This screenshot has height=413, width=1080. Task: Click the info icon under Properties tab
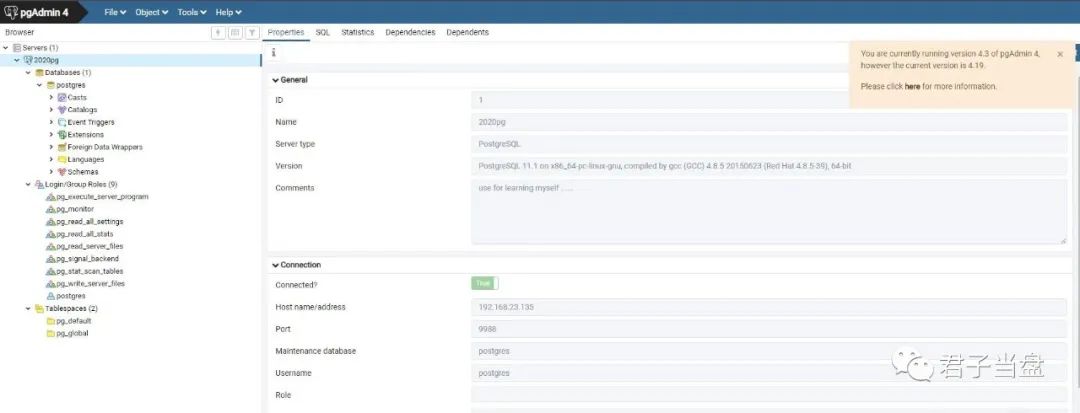tap(273, 53)
